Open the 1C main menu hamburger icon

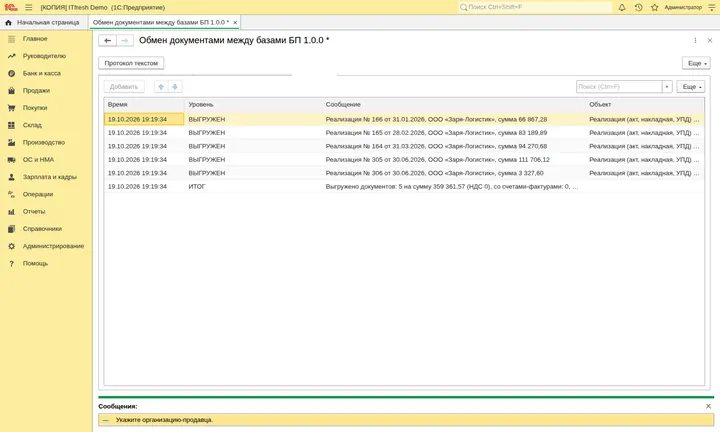click(28, 7)
